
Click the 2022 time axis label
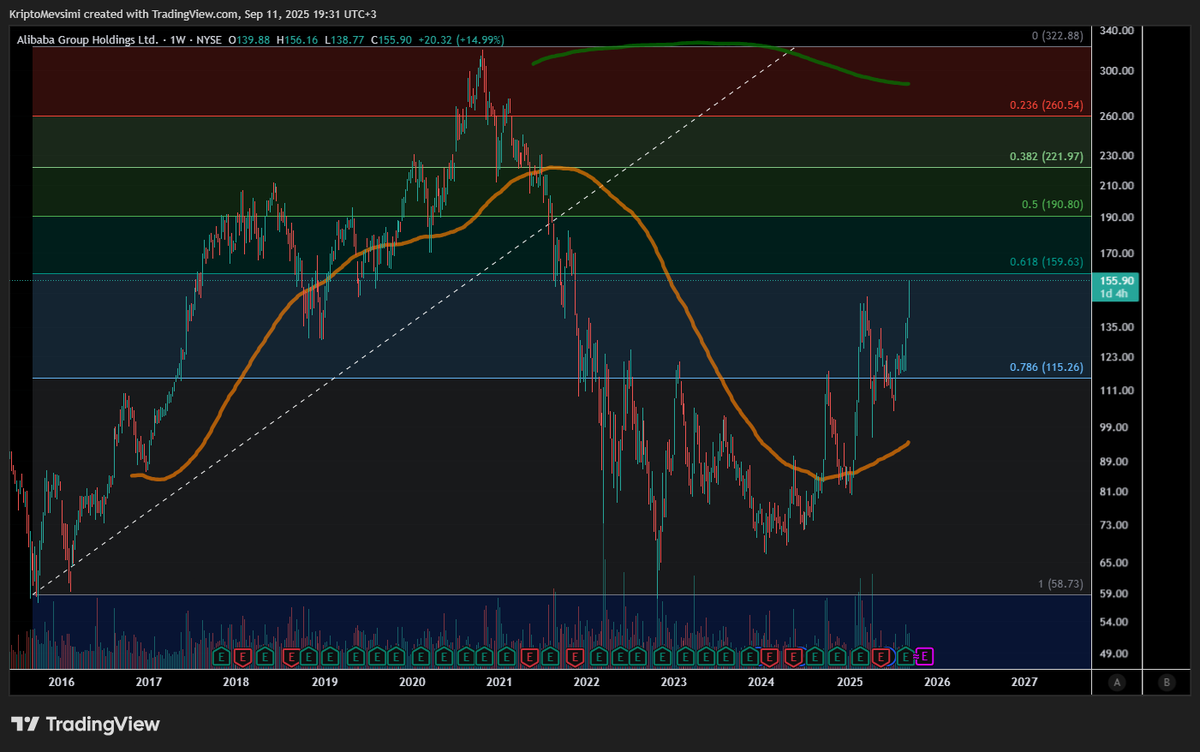586,682
